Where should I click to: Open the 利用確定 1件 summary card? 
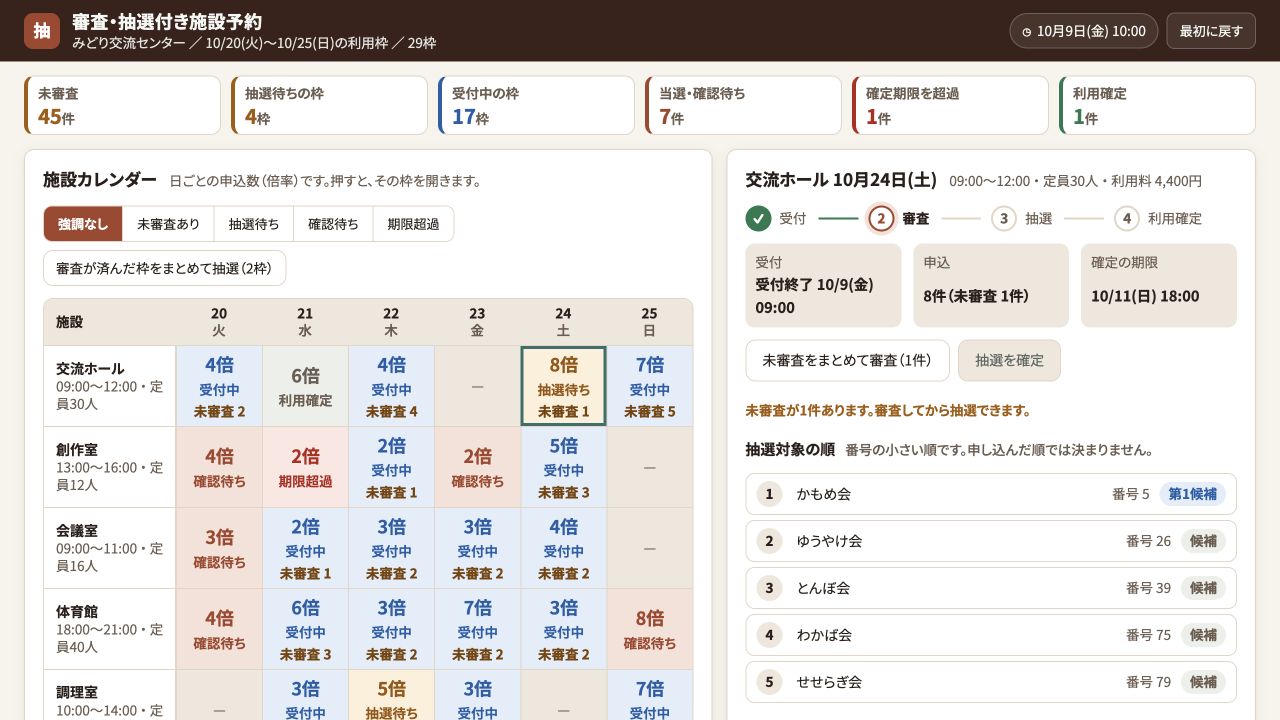click(1157, 105)
